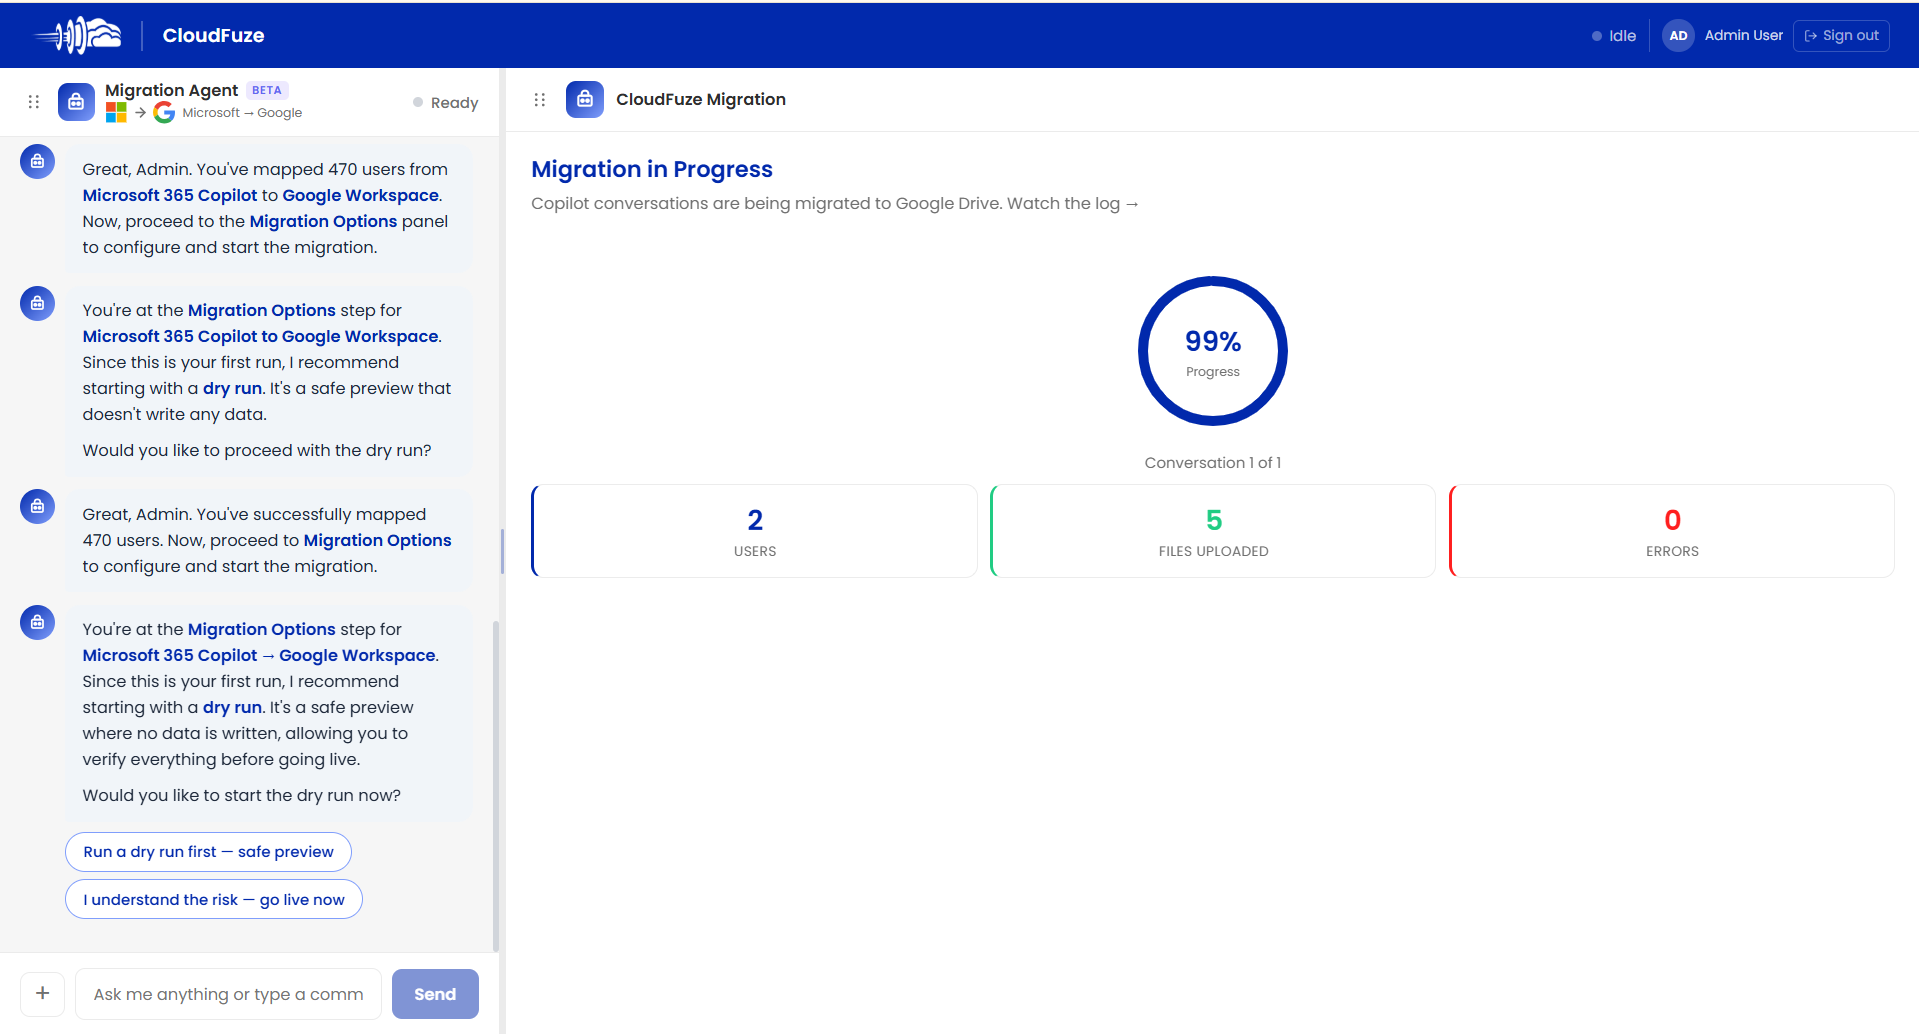The height and width of the screenshot is (1034, 1919).
Task: Click the Ready status indicator
Action: point(446,103)
